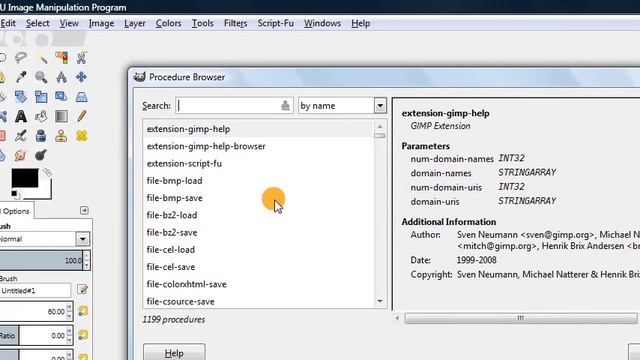
Task: Open the Select menu
Action: point(38,23)
